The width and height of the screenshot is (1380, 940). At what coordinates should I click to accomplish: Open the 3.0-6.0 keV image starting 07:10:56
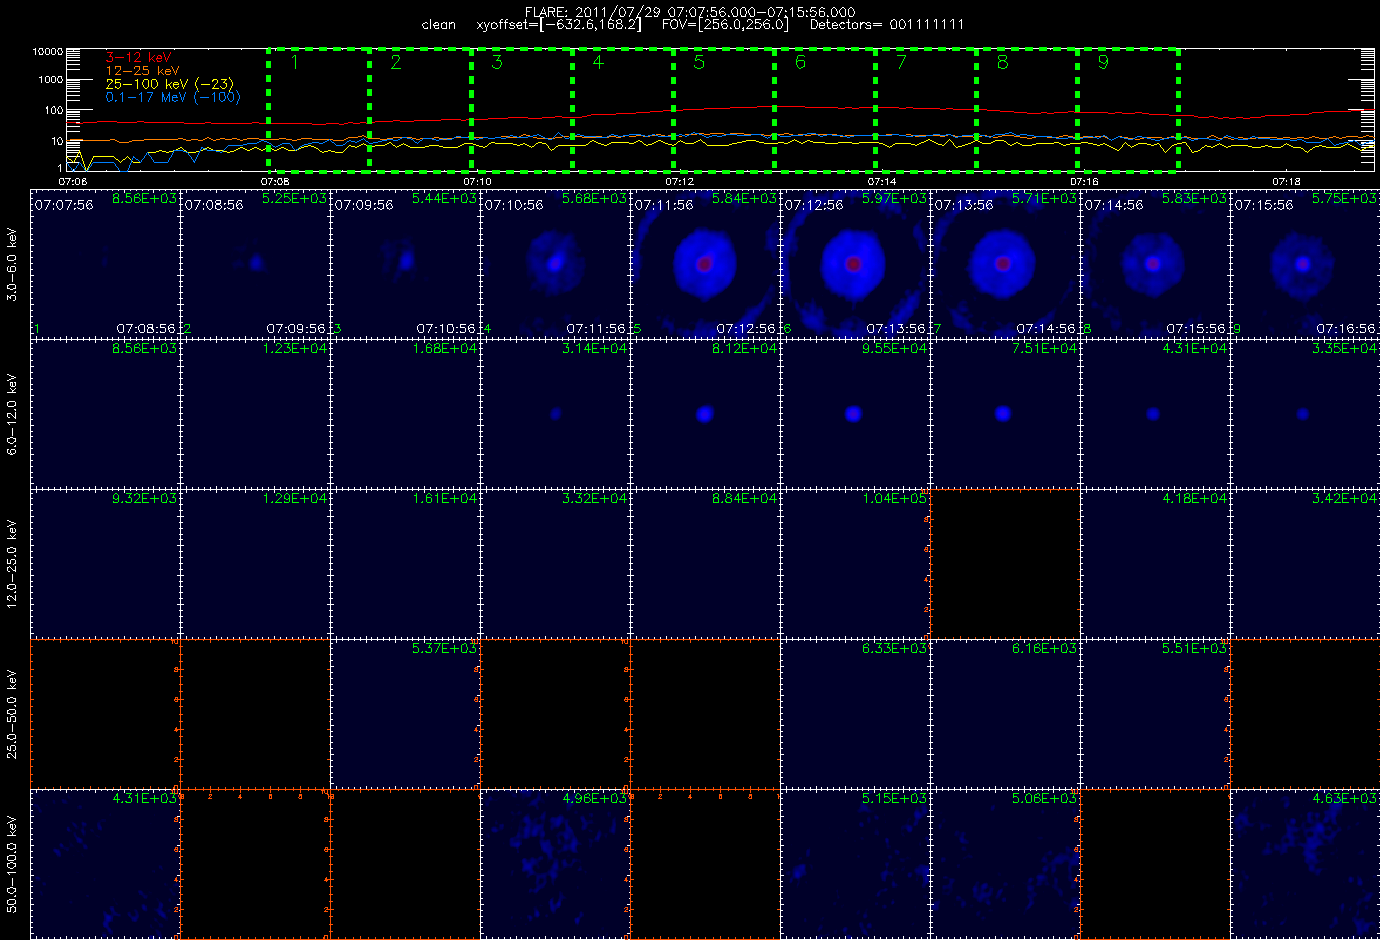[555, 263]
